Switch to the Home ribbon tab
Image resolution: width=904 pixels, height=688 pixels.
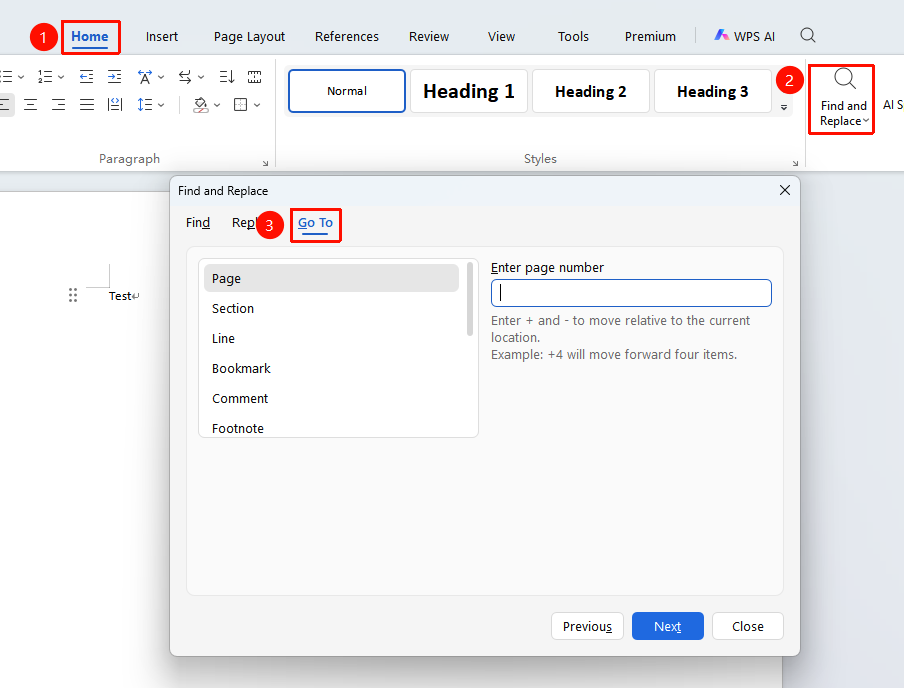(x=90, y=36)
